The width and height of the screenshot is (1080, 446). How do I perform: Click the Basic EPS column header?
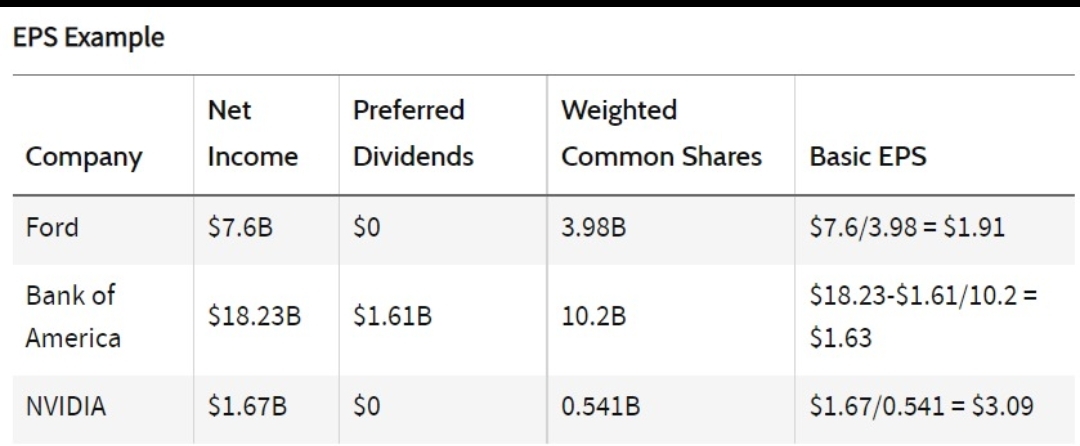(x=868, y=158)
